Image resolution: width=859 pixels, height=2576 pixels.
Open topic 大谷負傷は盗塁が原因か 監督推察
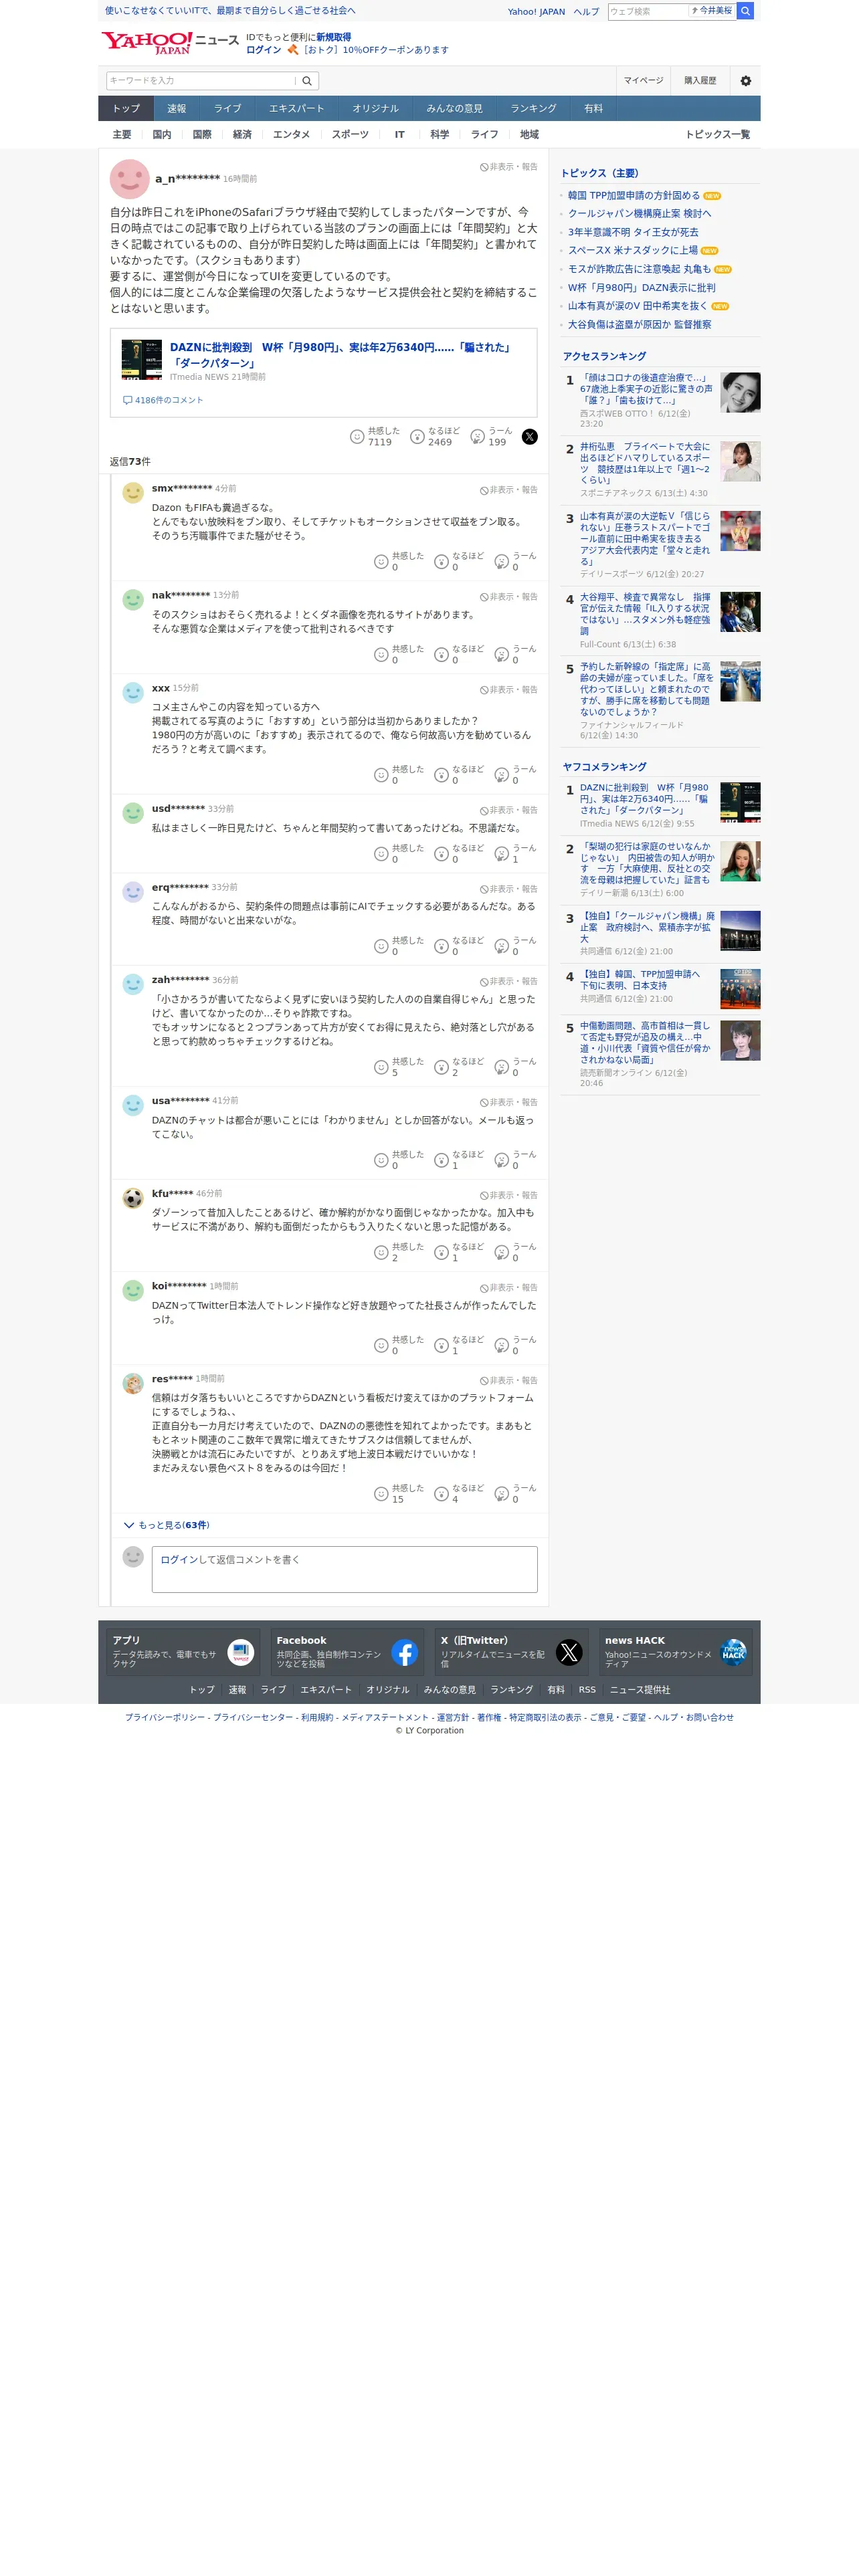pos(640,324)
